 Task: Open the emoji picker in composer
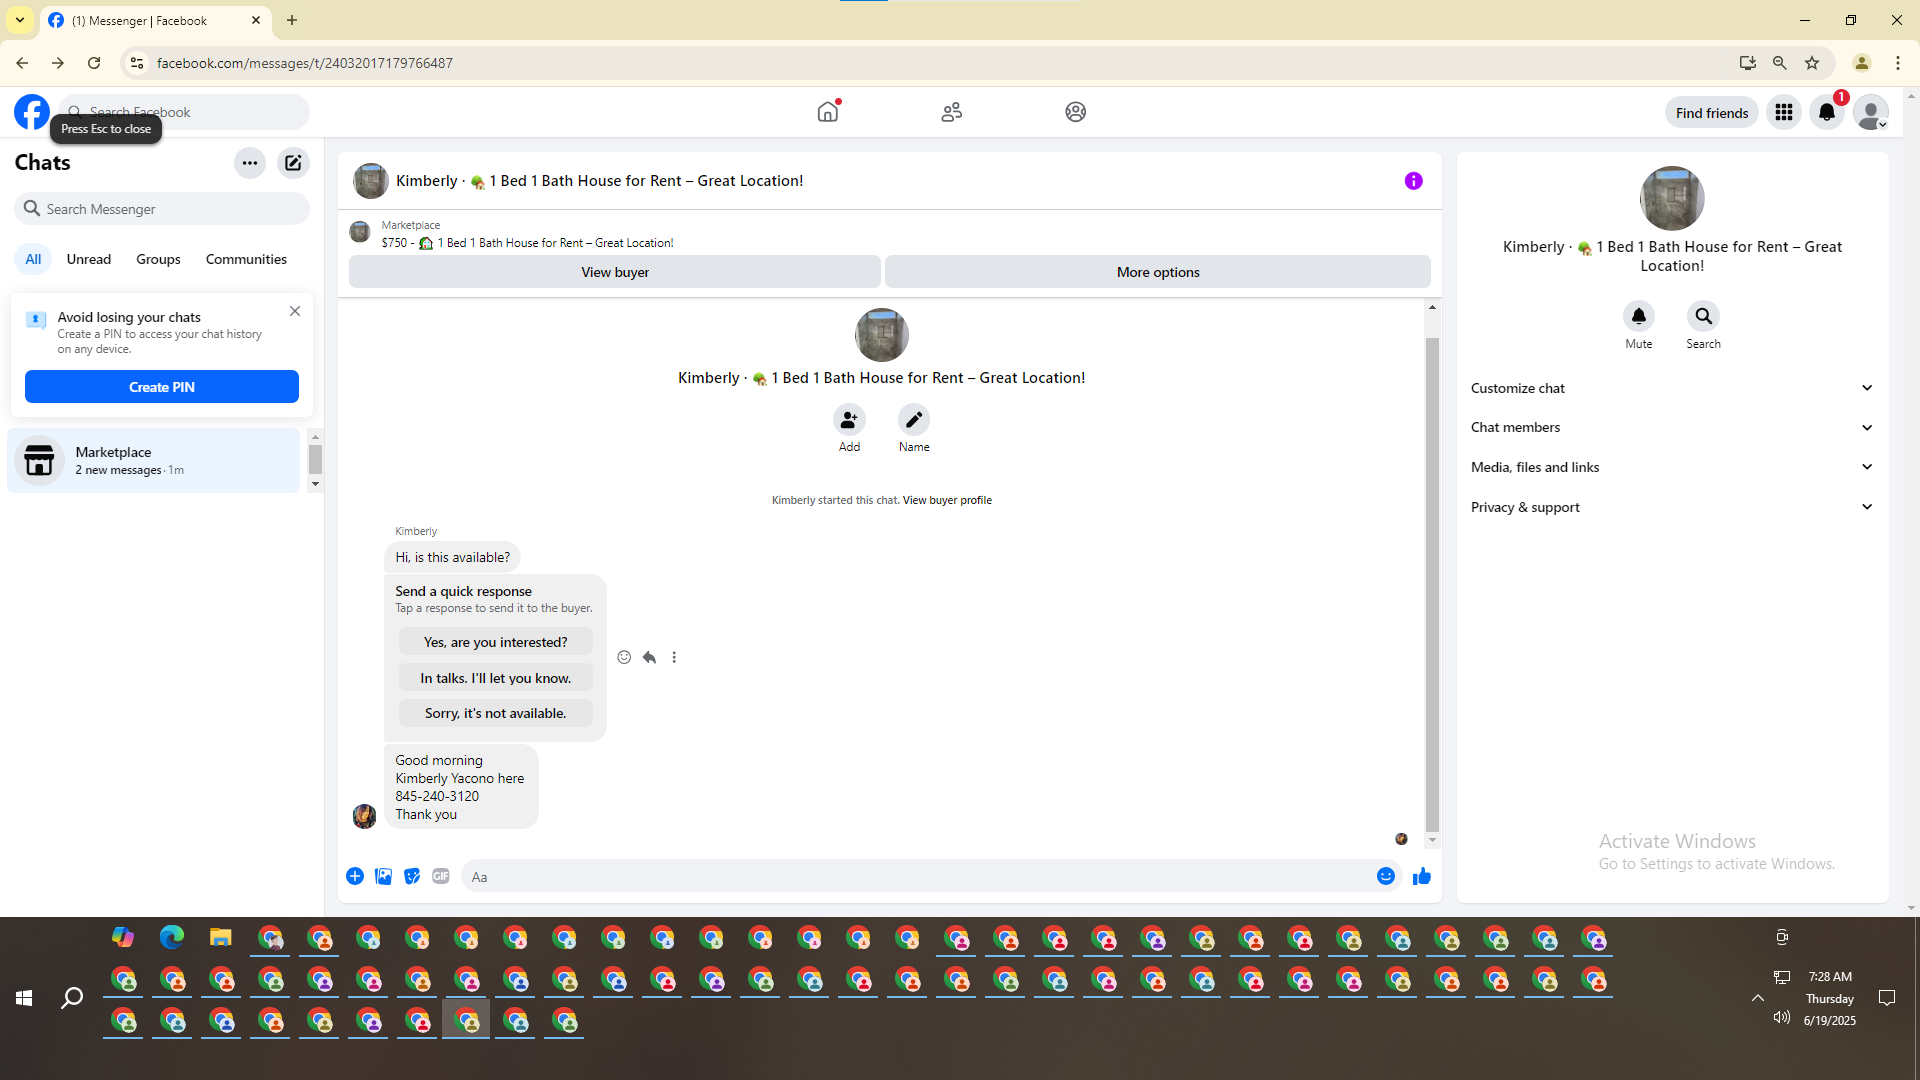tap(1386, 876)
